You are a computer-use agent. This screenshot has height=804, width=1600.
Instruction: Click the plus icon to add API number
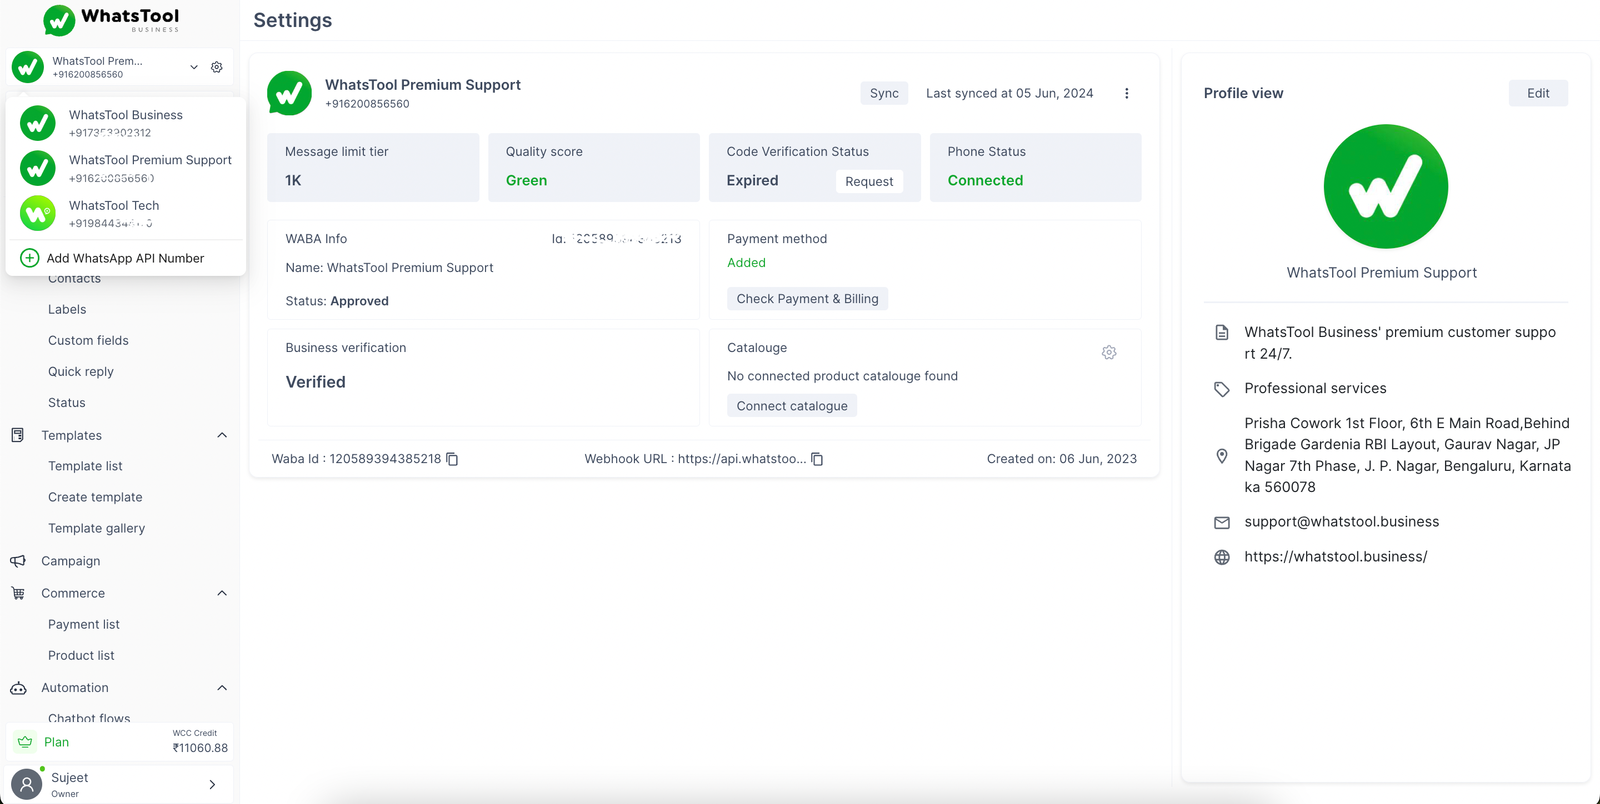(30, 258)
